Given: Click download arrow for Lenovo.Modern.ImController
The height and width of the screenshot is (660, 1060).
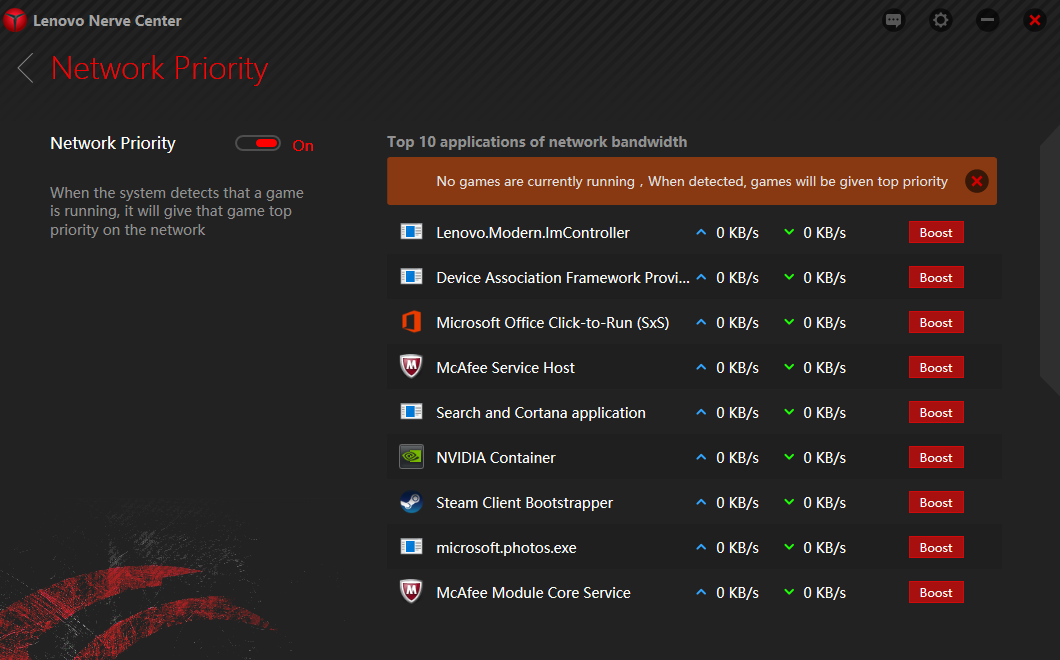Looking at the screenshot, I should pos(789,232).
